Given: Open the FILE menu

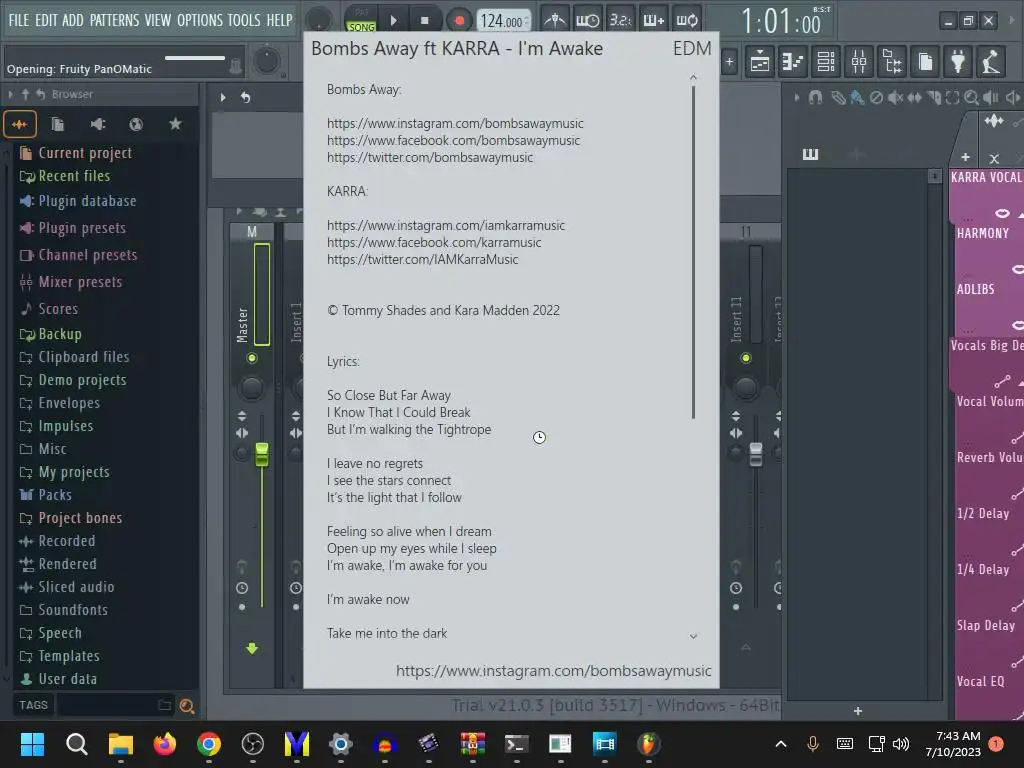Looking at the screenshot, I should [19, 20].
